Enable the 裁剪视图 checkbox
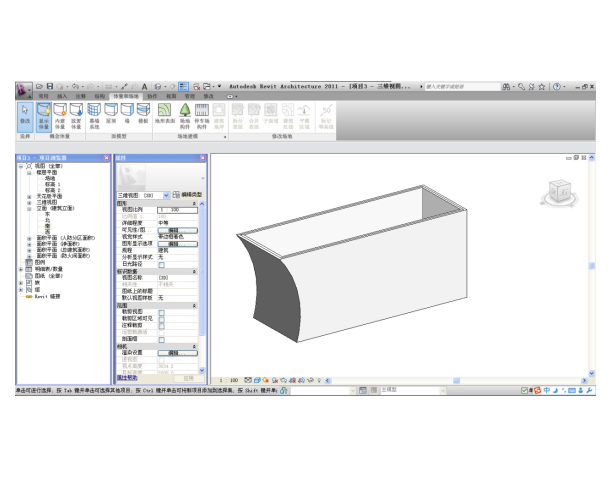Image resolution: width=615 pixels, height=500 pixels. point(162,312)
